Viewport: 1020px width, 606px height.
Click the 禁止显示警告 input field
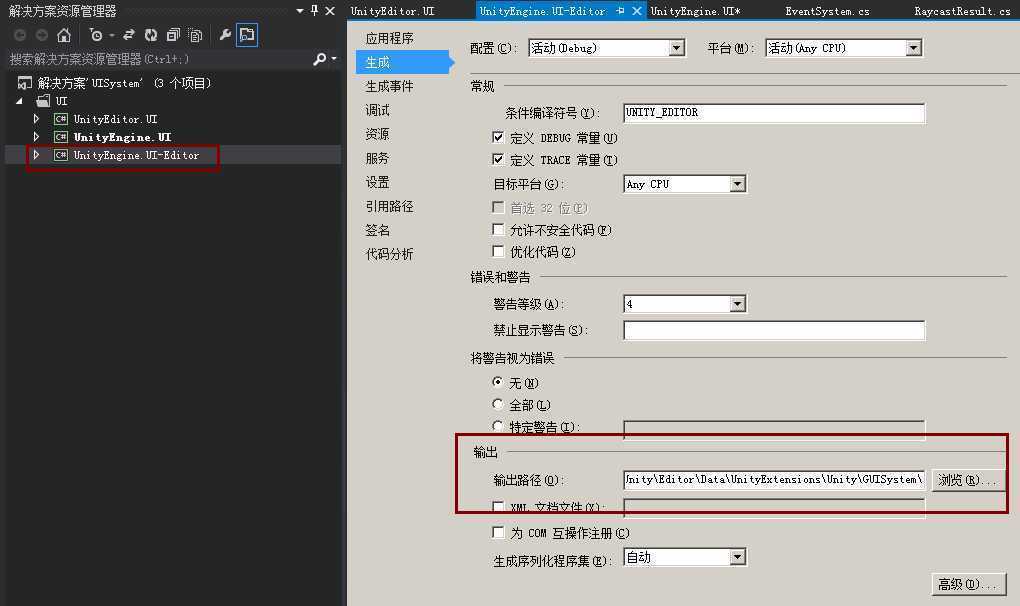click(x=773, y=330)
